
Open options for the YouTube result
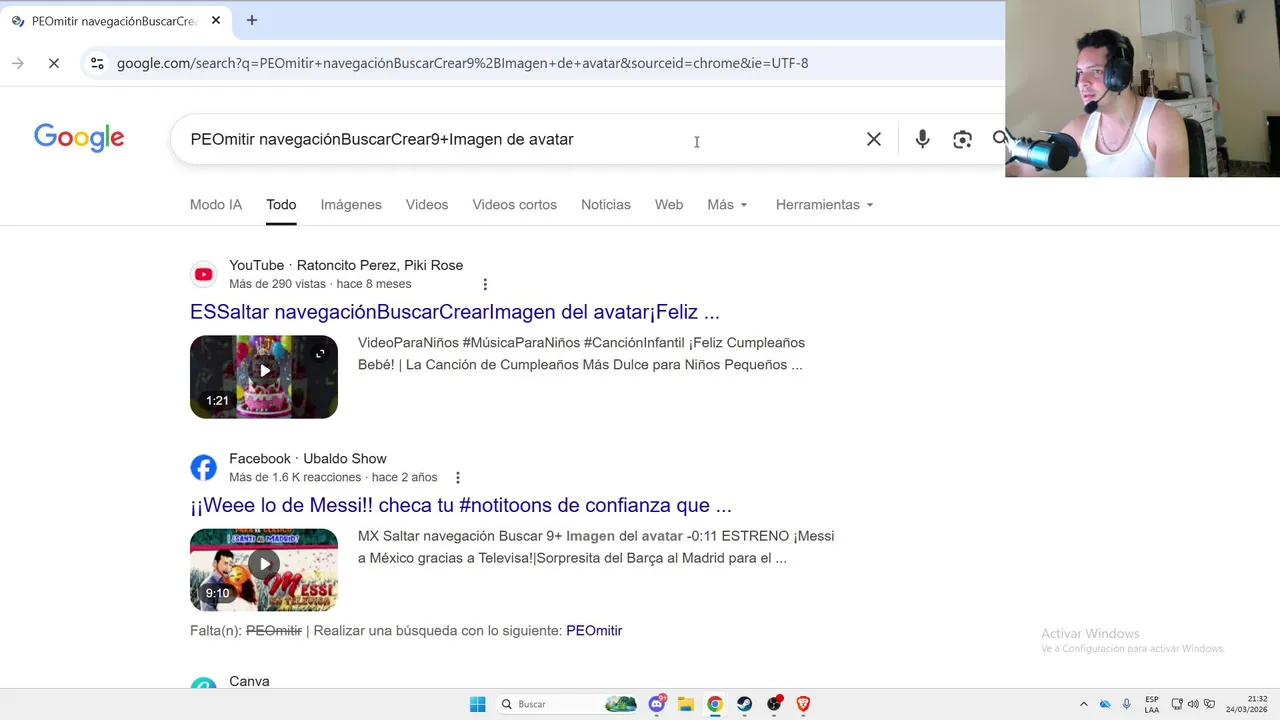point(485,284)
